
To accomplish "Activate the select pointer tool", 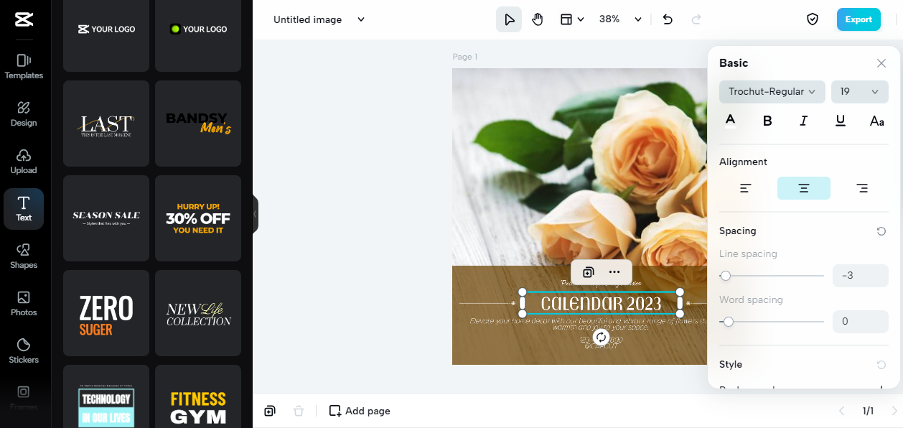I will (509, 20).
